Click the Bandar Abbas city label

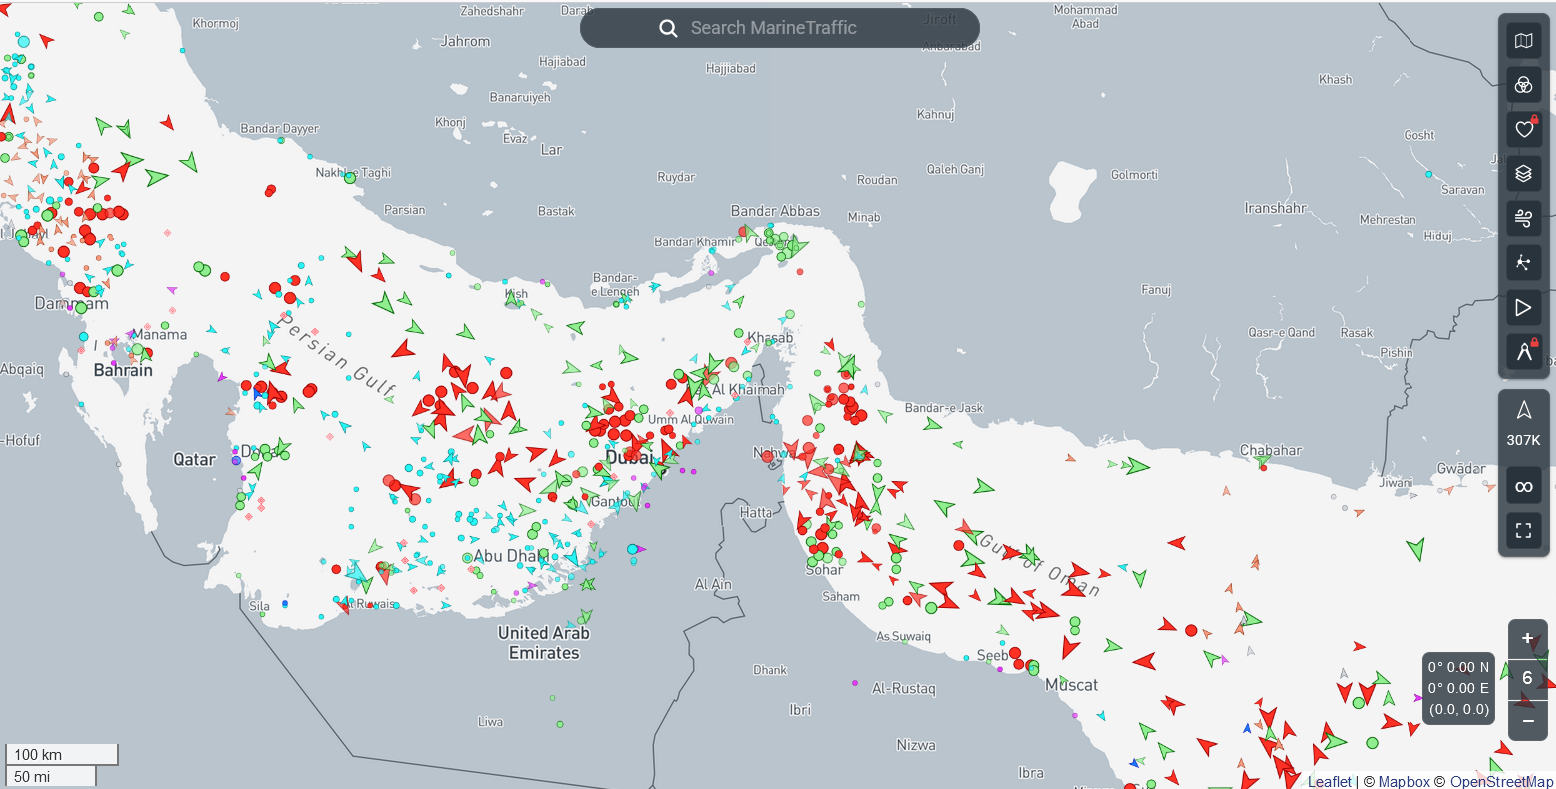tap(775, 211)
